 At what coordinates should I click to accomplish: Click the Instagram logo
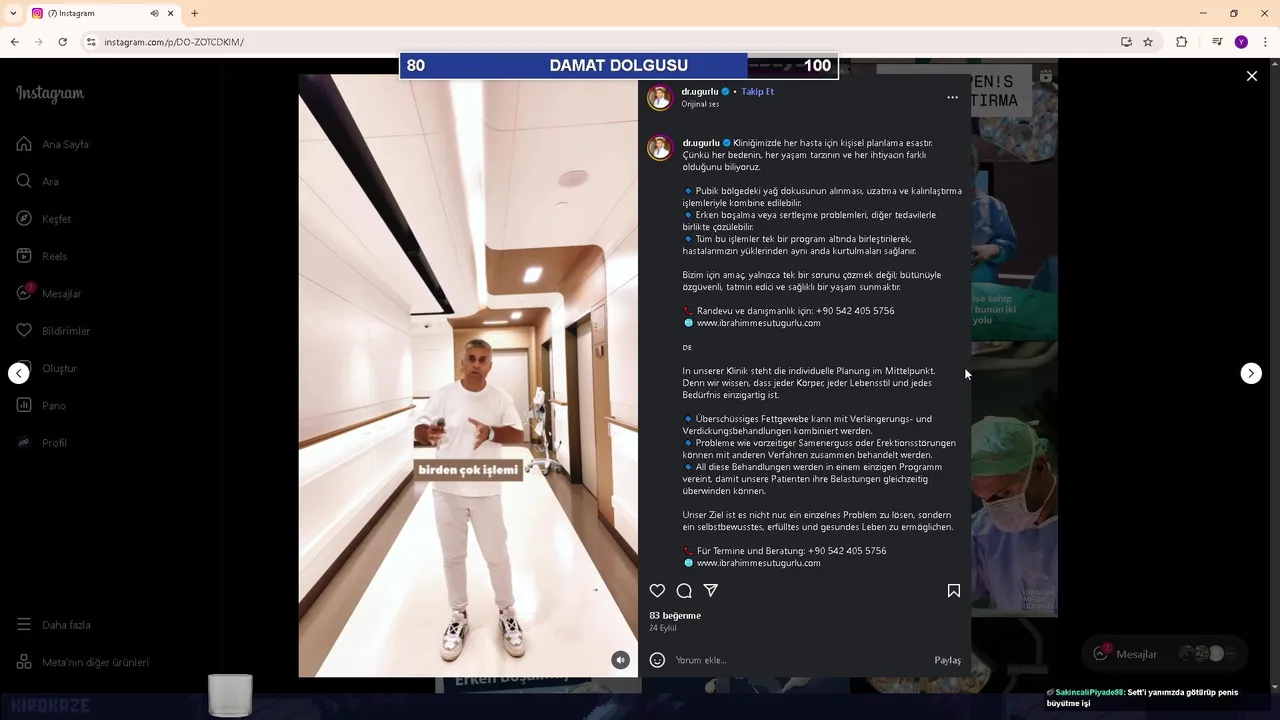(x=50, y=94)
